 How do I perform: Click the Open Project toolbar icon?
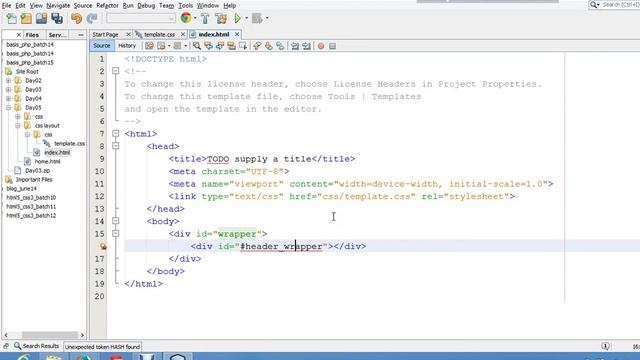[x=41, y=18]
